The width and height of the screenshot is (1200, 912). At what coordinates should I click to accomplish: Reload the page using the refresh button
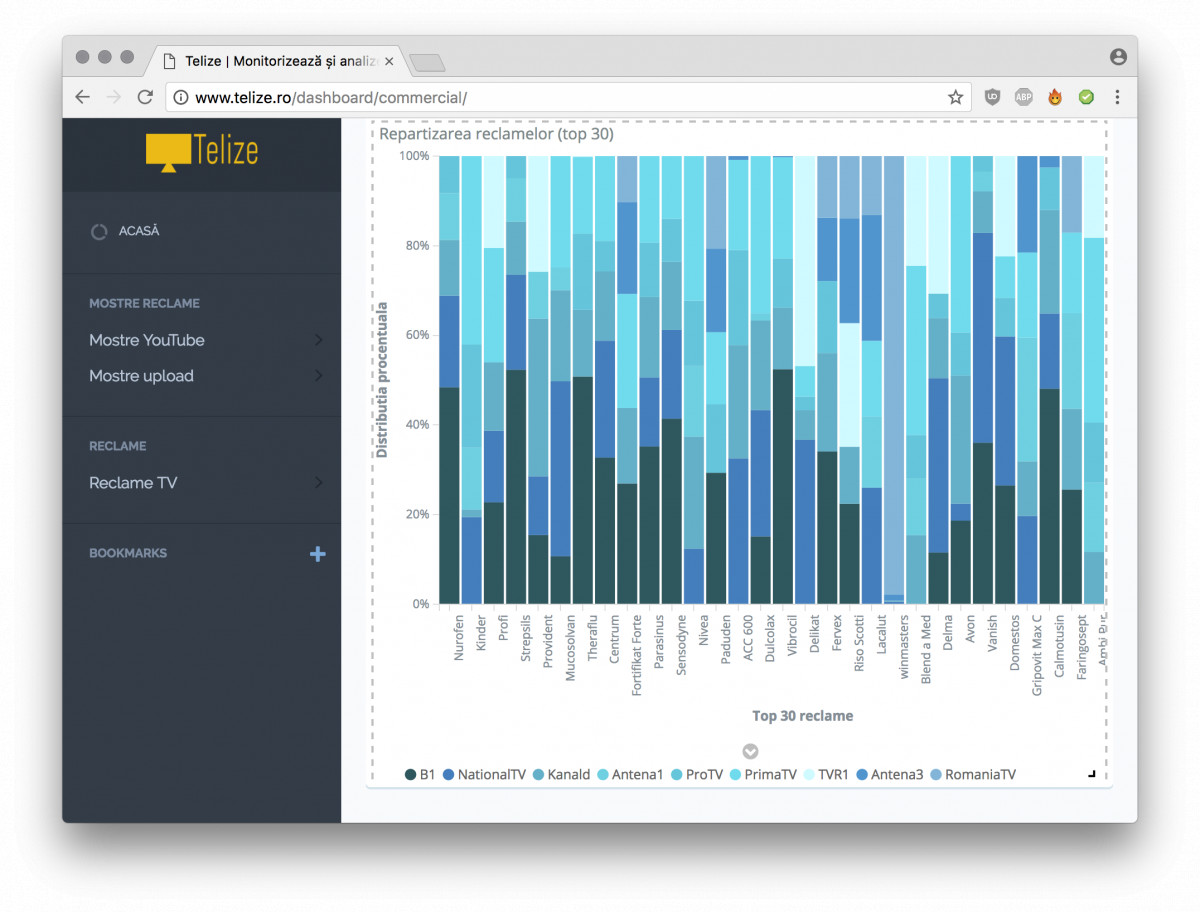[x=145, y=97]
